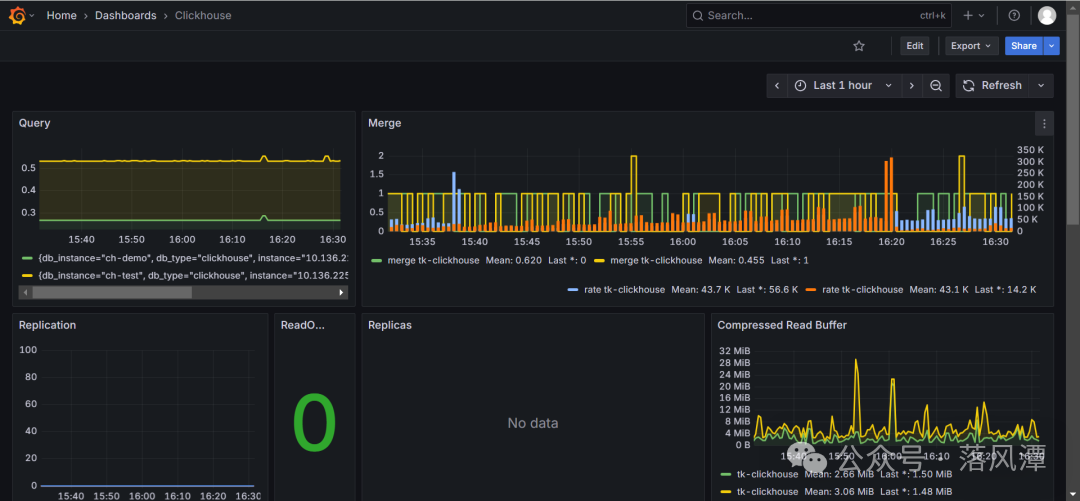This screenshot has width=1080, height=501.
Task: Click Last *: 14.2 K in Merge legend
Action: (1008, 289)
